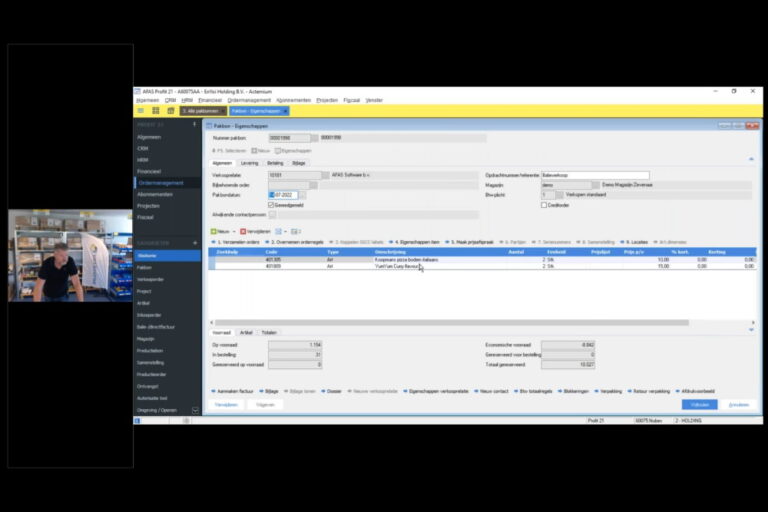This screenshot has width=768, height=512.
Task: Expand the Omgeving / Openen sidebar chevron
Action: click(x=195, y=410)
